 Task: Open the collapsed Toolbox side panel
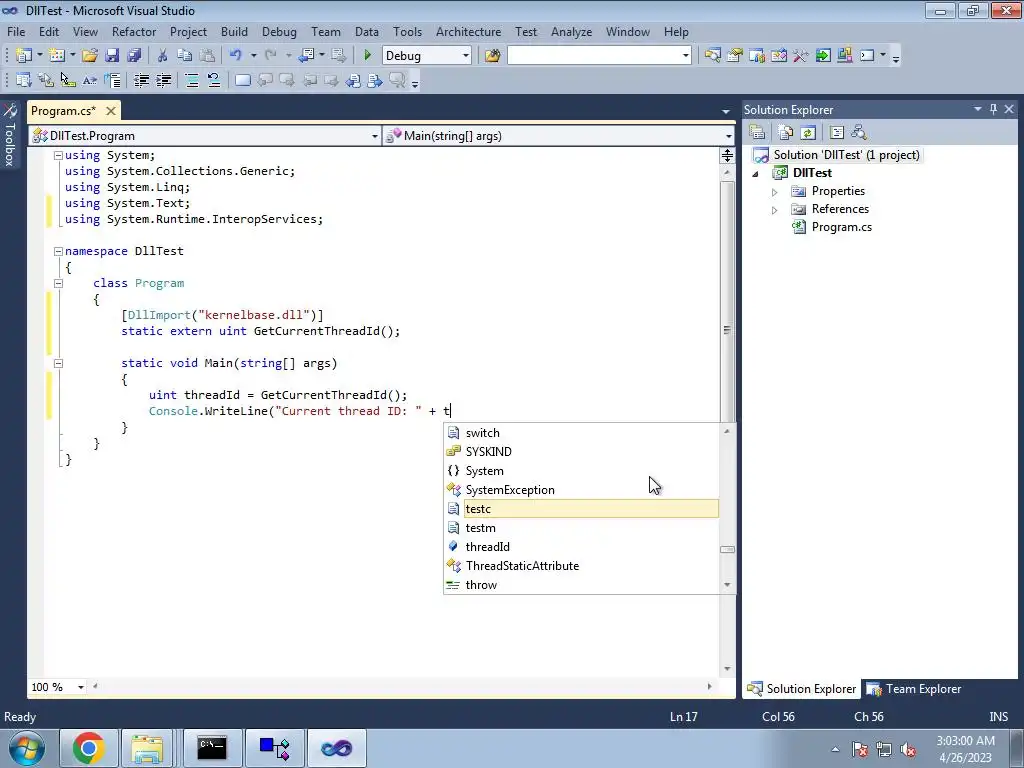point(10,135)
